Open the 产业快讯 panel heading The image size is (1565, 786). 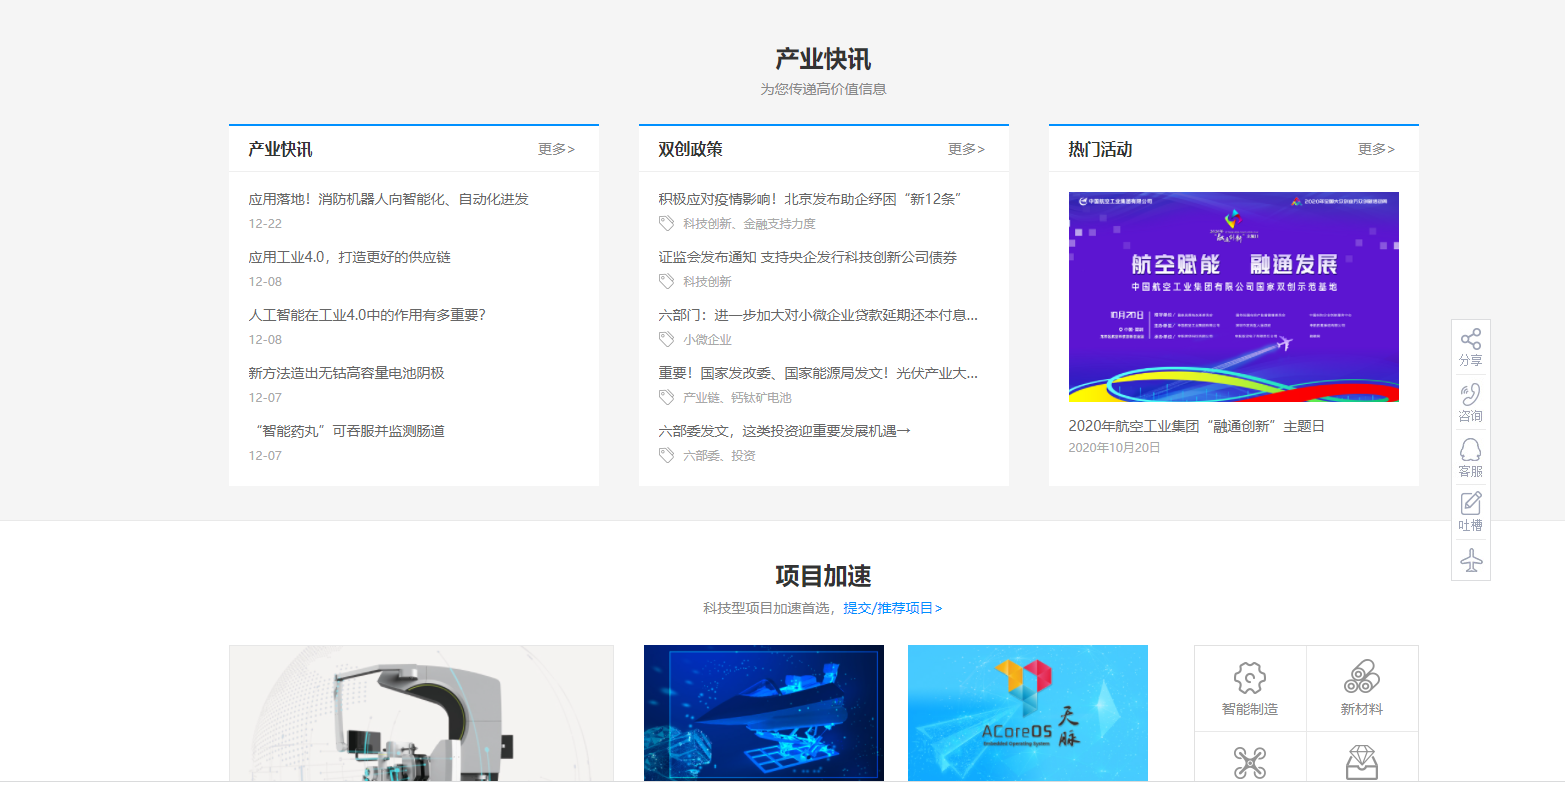click(280, 149)
